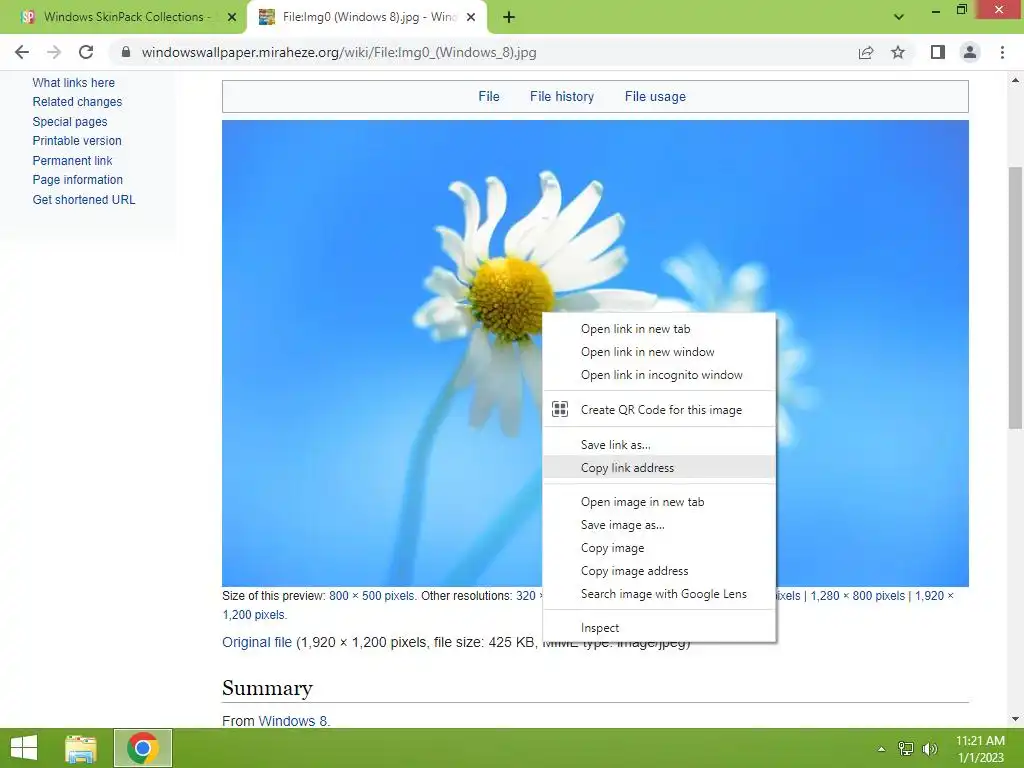Follow the Windows 8 link in Summary
This screenshot has height=768, width=1024.
pos(293,721)
